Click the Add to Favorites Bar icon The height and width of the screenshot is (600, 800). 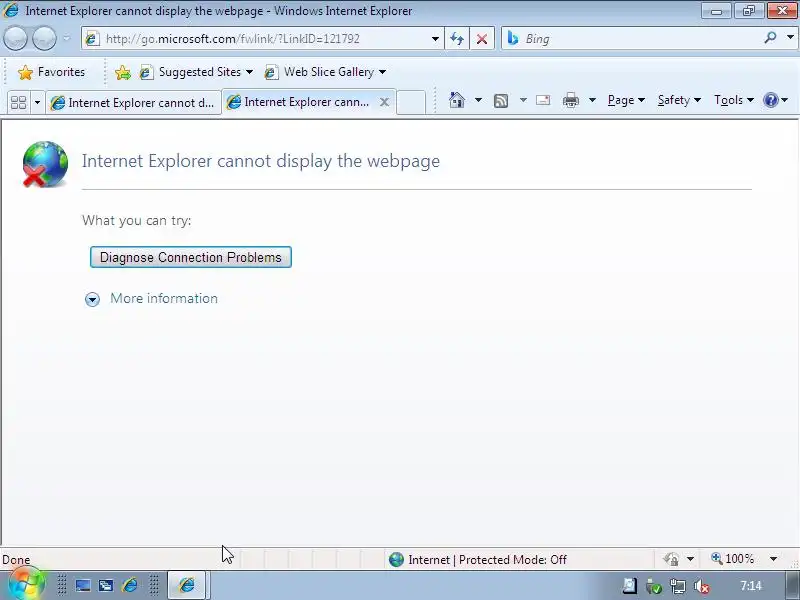point(122,72)
